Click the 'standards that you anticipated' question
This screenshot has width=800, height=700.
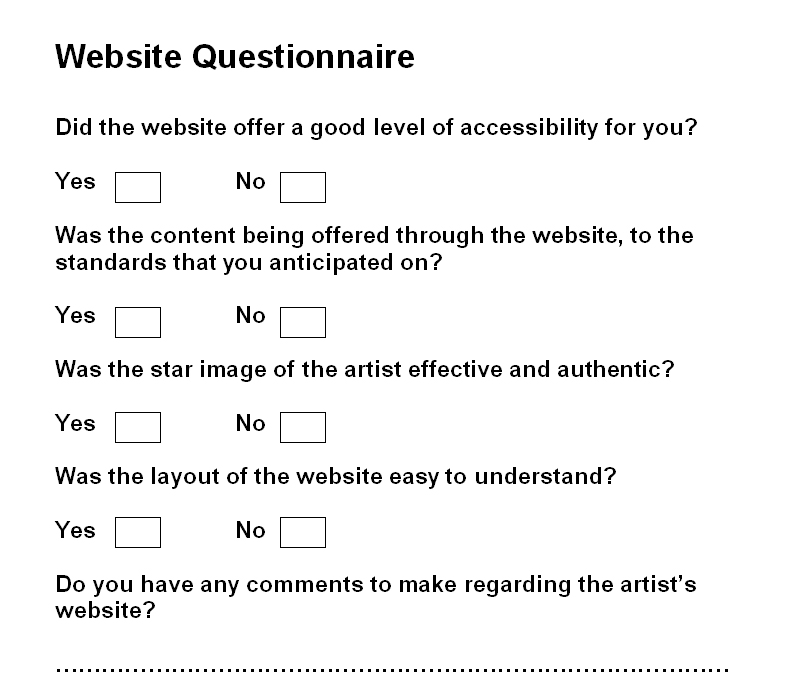point(374,249)
